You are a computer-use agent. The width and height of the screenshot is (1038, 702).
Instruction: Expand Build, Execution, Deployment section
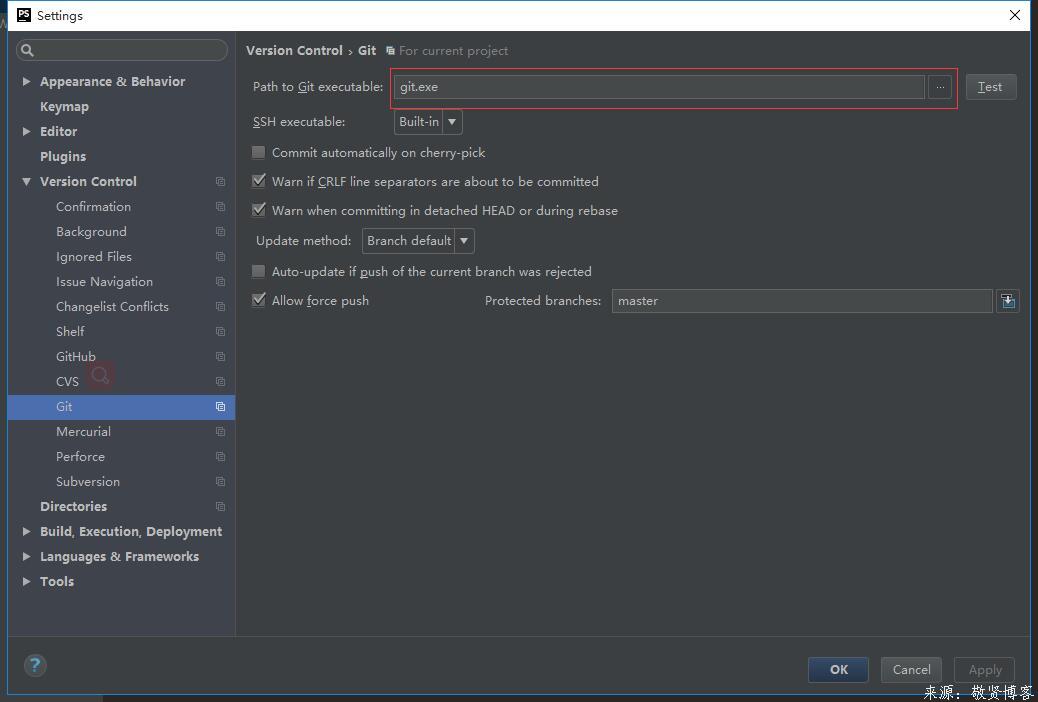[x=26, y=532]
